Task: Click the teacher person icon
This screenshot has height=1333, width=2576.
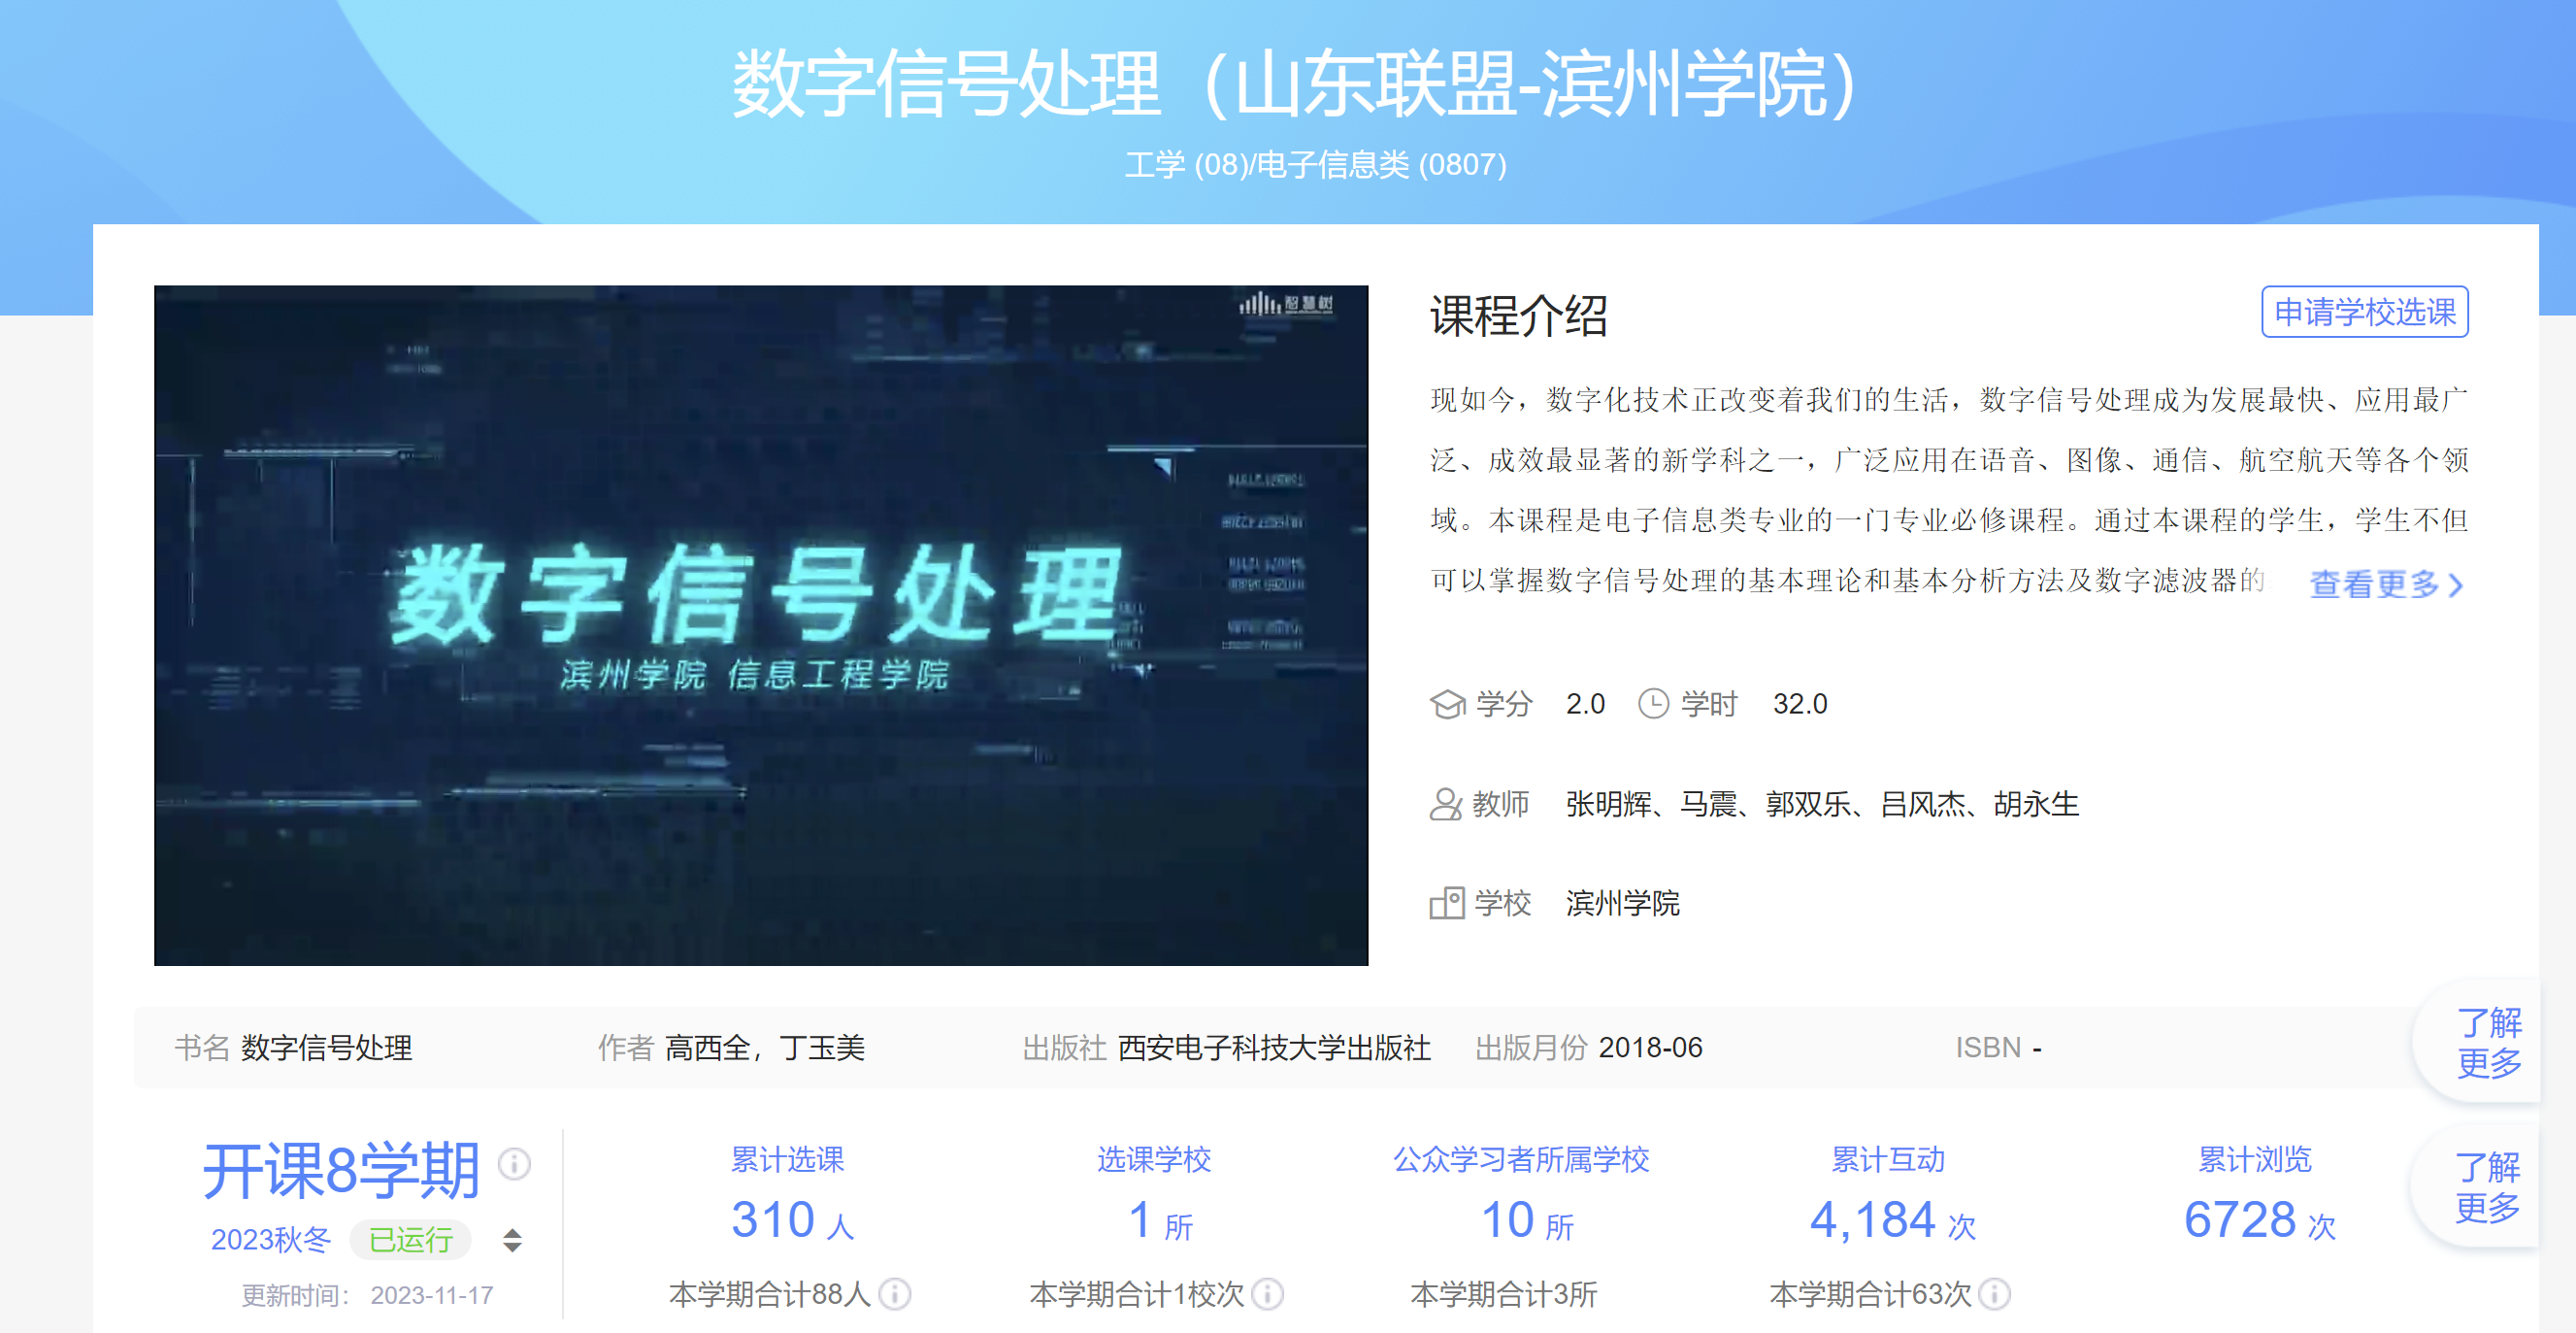Action: 1445,804
